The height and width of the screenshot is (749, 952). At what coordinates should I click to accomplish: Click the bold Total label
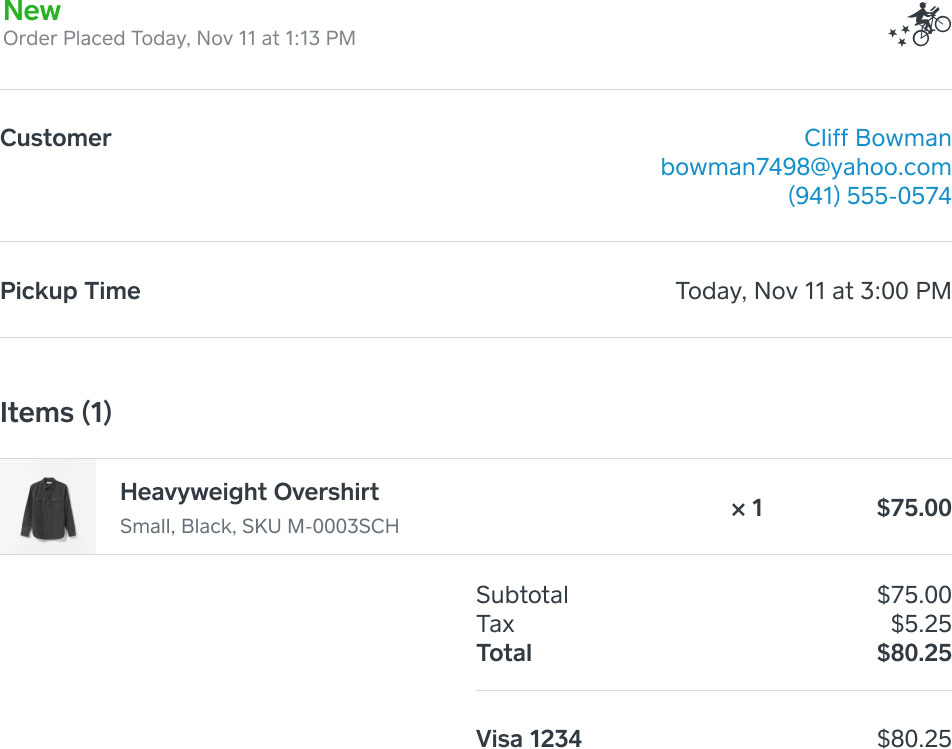coord(504,653)
